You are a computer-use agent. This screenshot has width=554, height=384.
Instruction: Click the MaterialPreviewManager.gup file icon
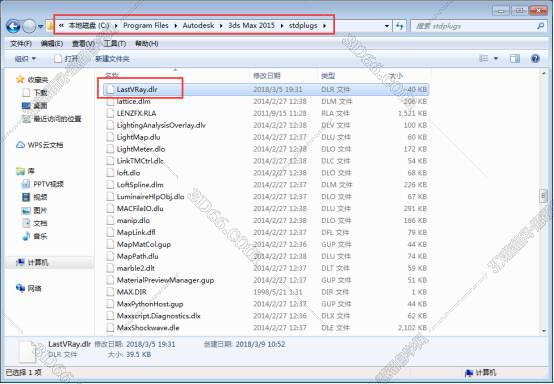(x=110, y=280)
